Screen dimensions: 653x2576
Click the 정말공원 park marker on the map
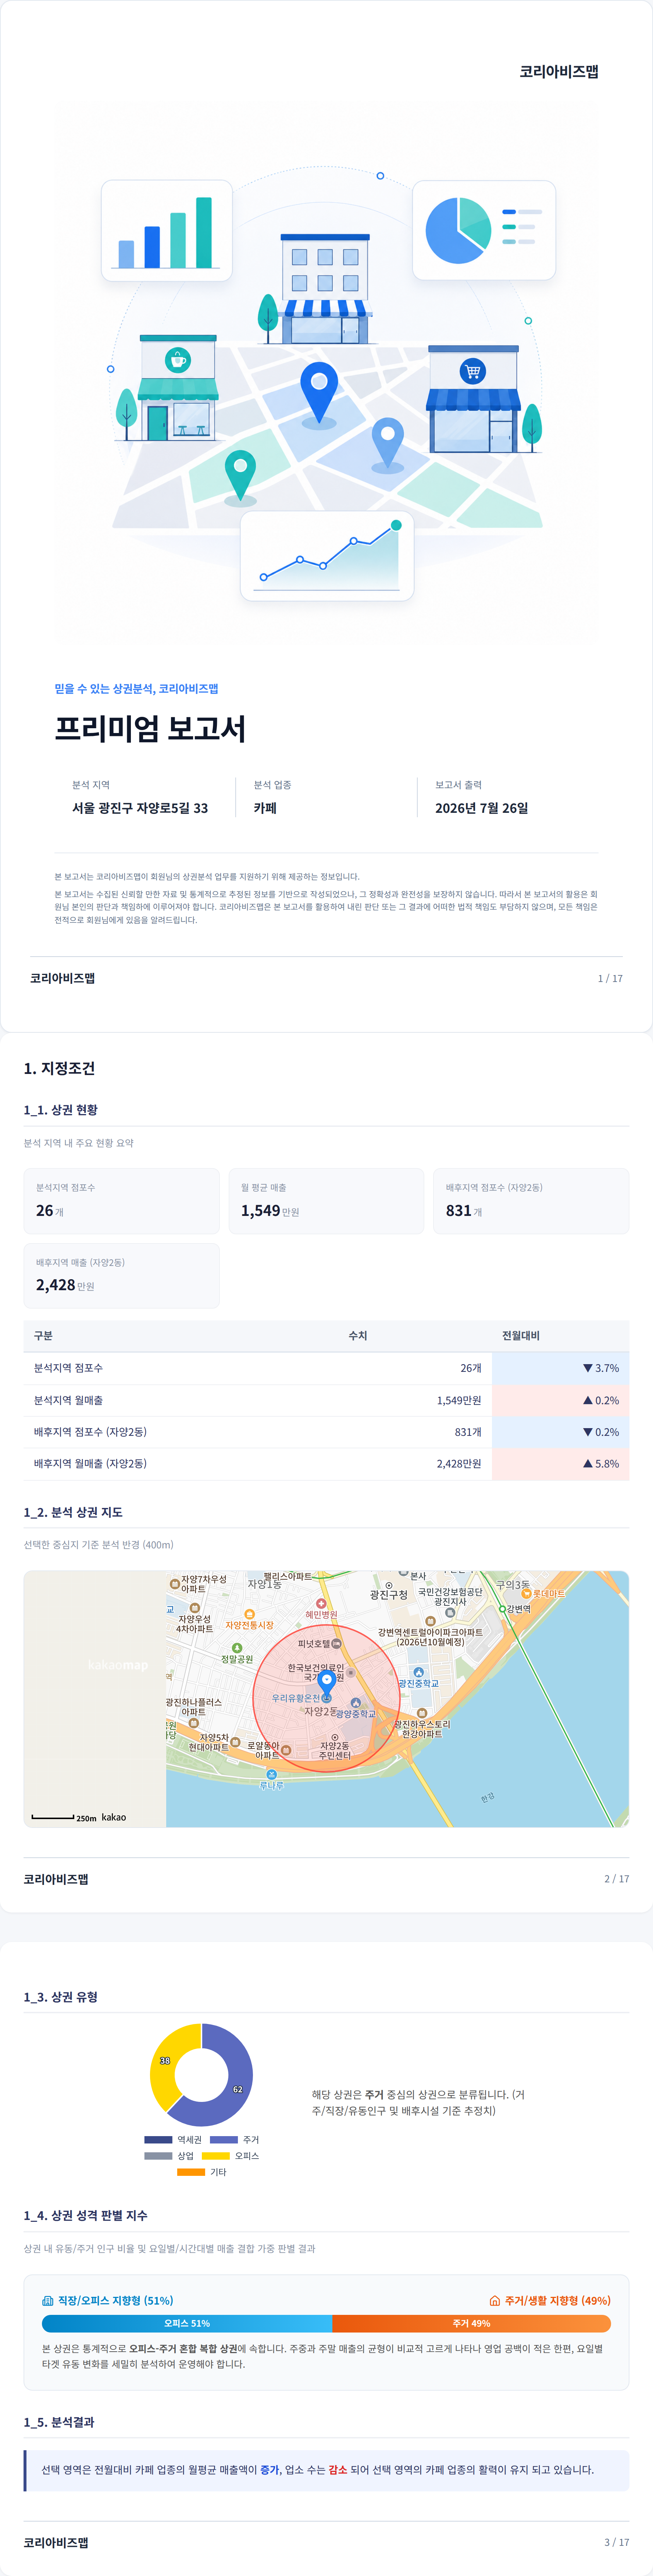tap(237, 1648)
